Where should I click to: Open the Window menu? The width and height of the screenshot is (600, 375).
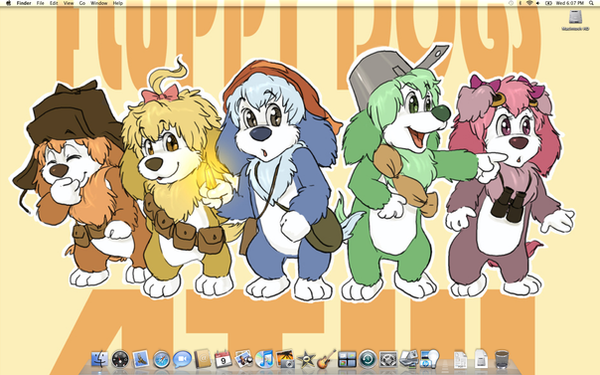tap(99, 3)
